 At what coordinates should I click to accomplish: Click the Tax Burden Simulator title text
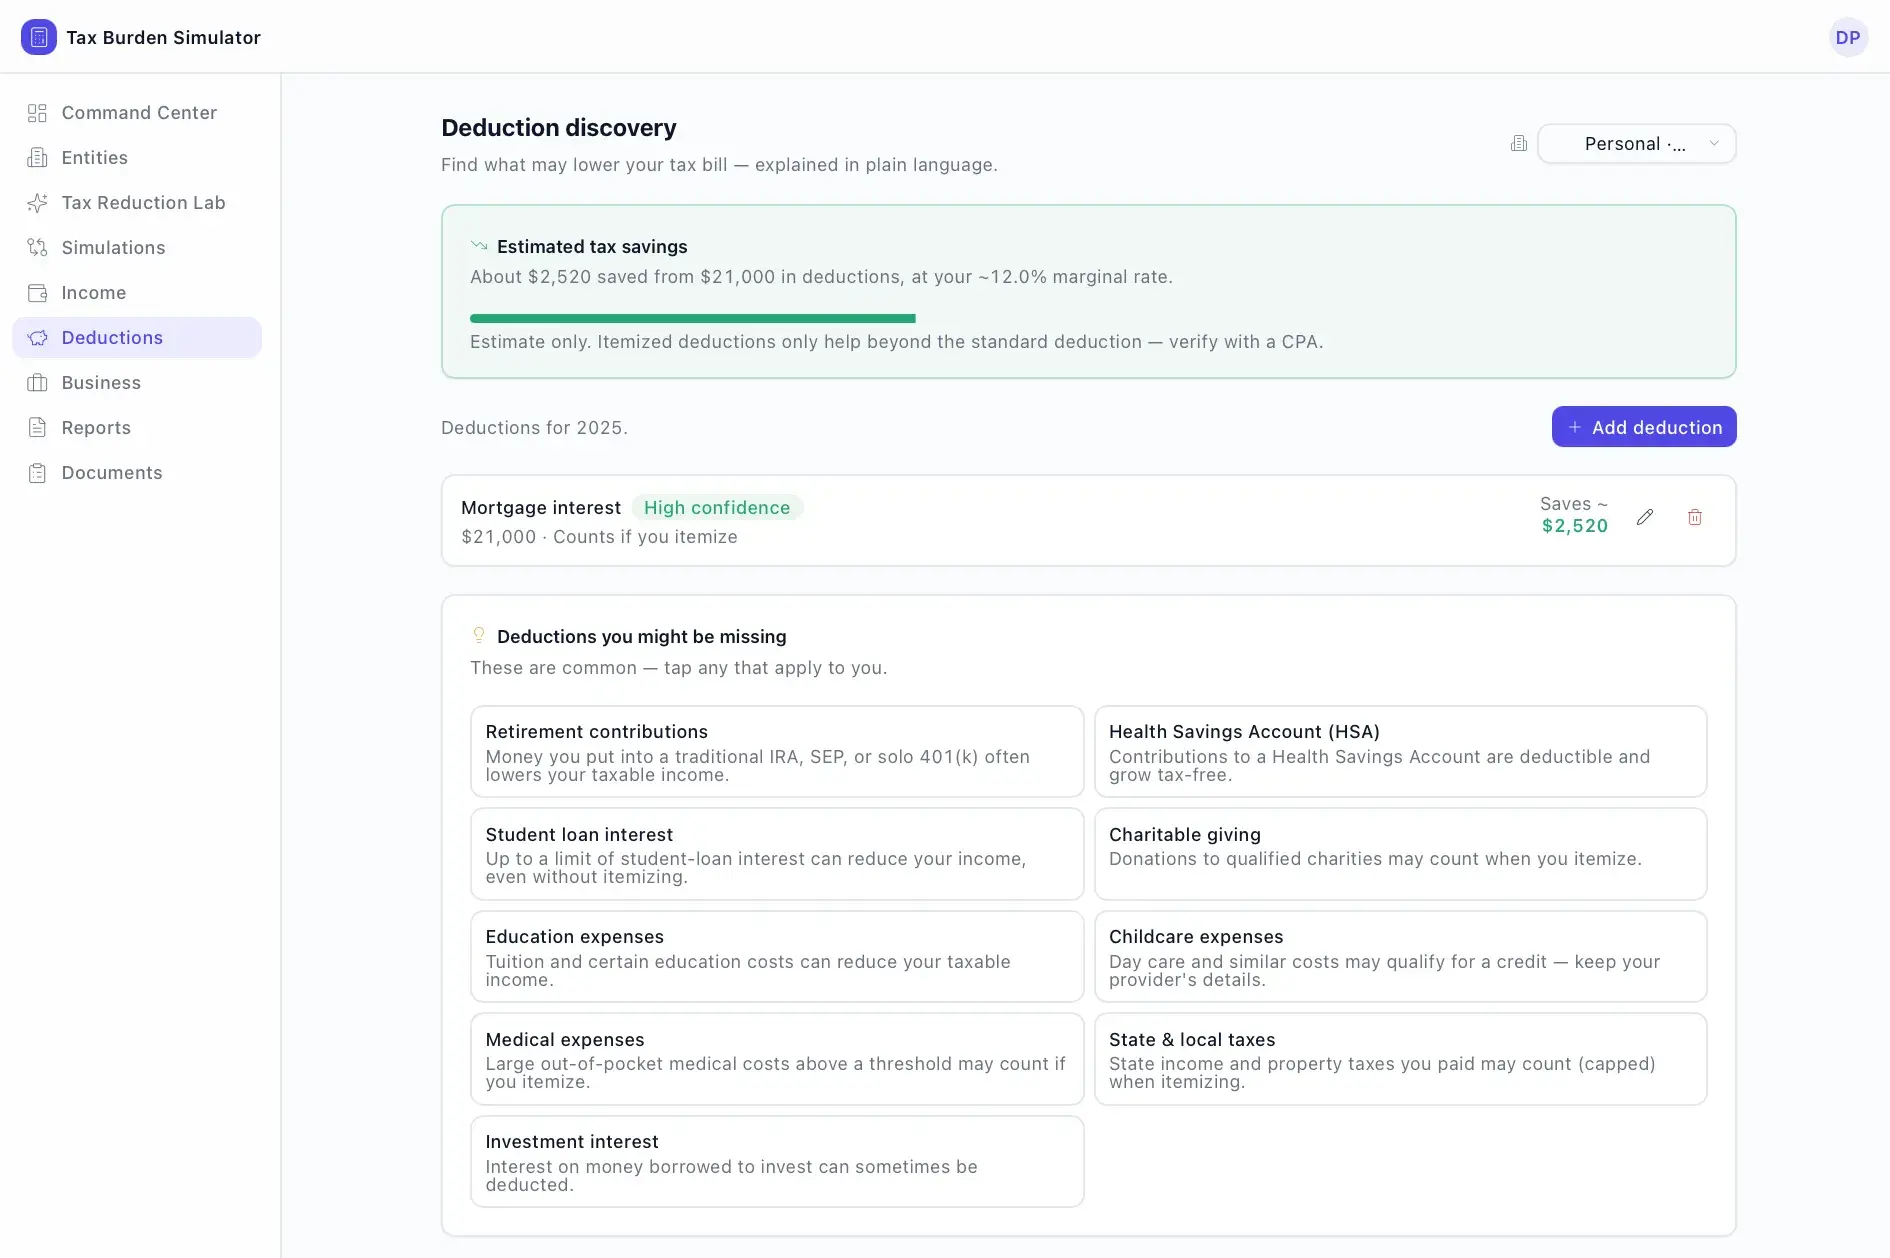(163, 38)
